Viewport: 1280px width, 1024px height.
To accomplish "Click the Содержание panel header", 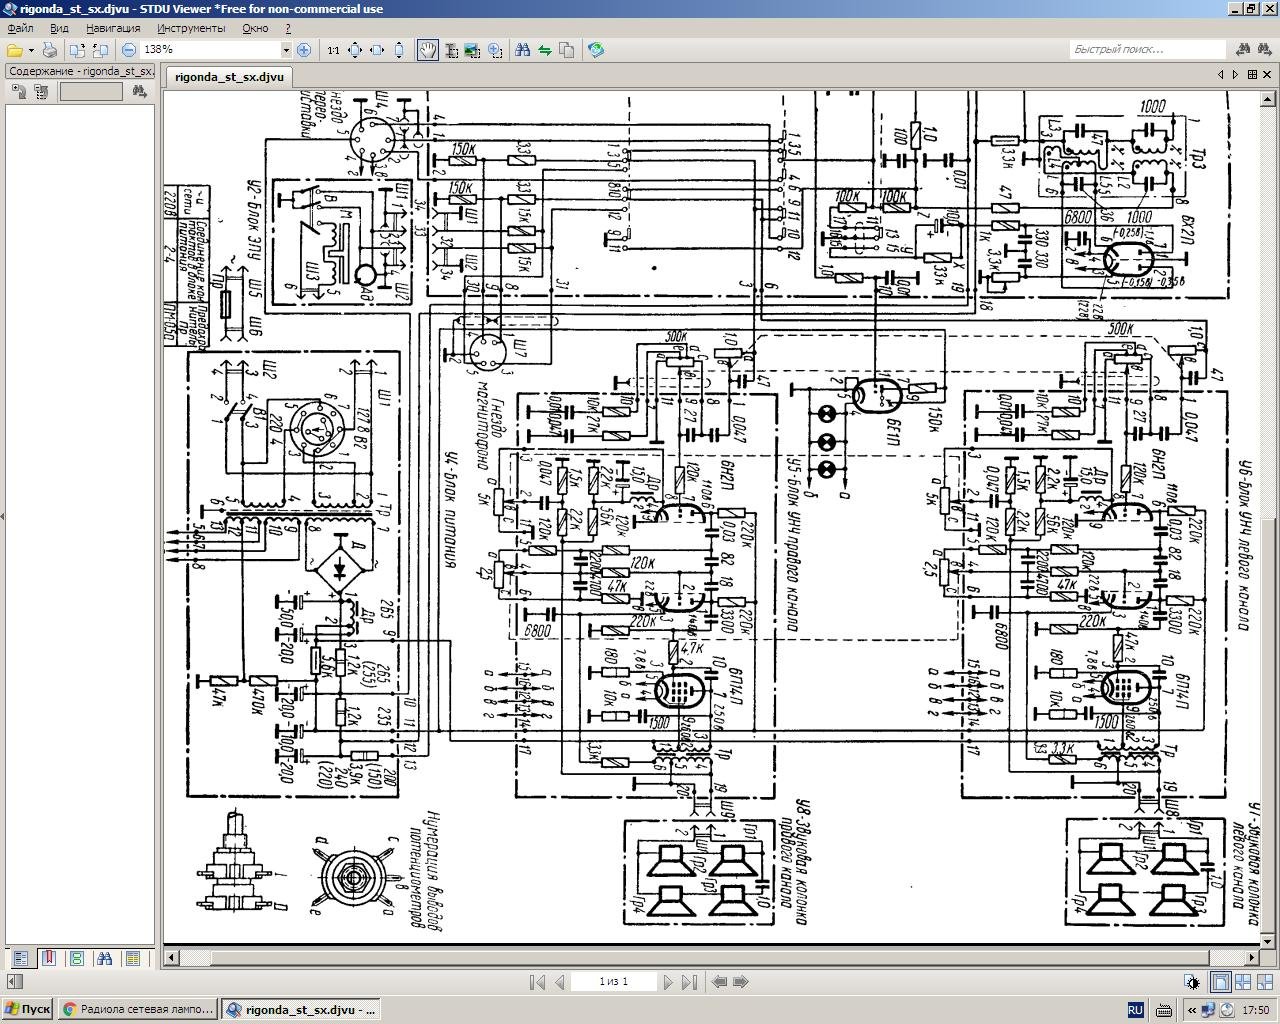I will coord(80,72).
